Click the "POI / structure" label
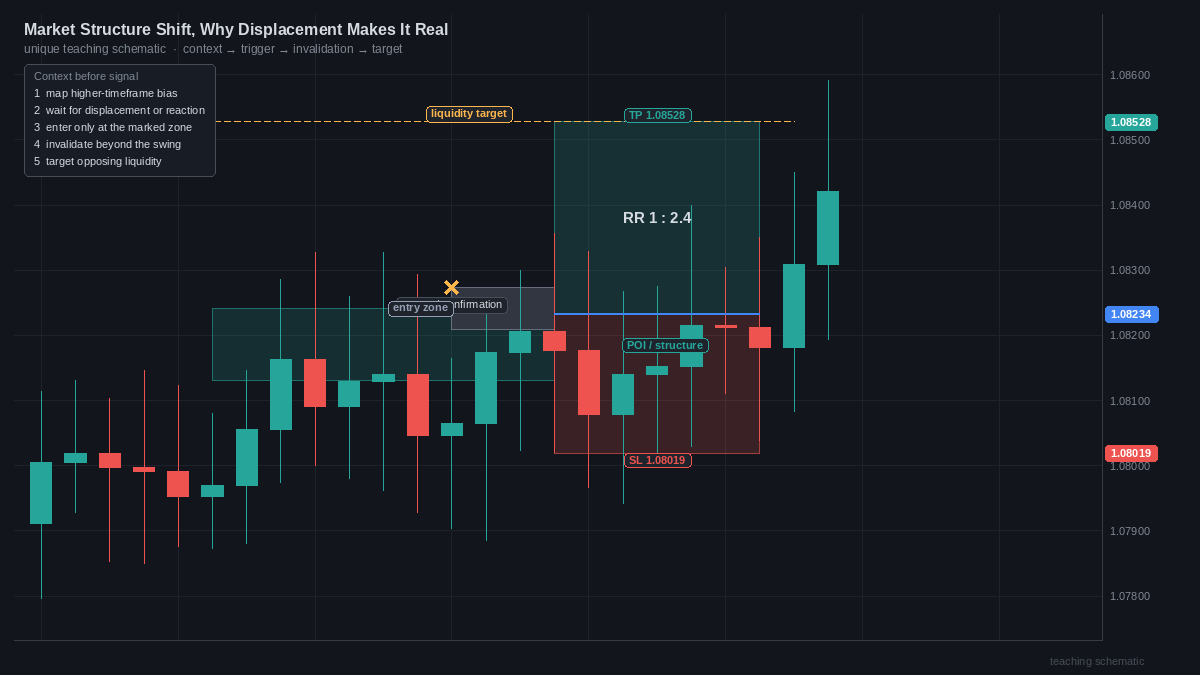Screen dimensions: 1200x675 pos(665,345)
